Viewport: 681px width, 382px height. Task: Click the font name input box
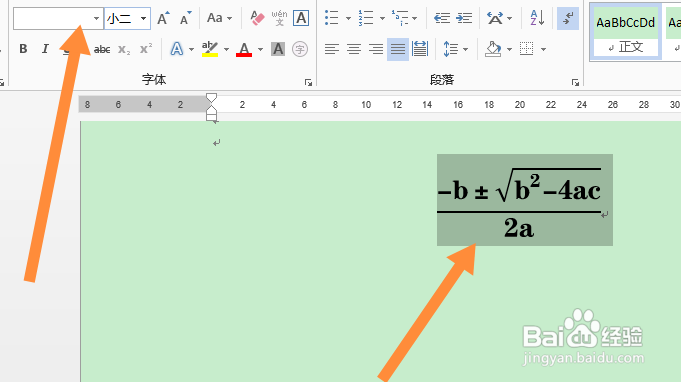(58, 18)
